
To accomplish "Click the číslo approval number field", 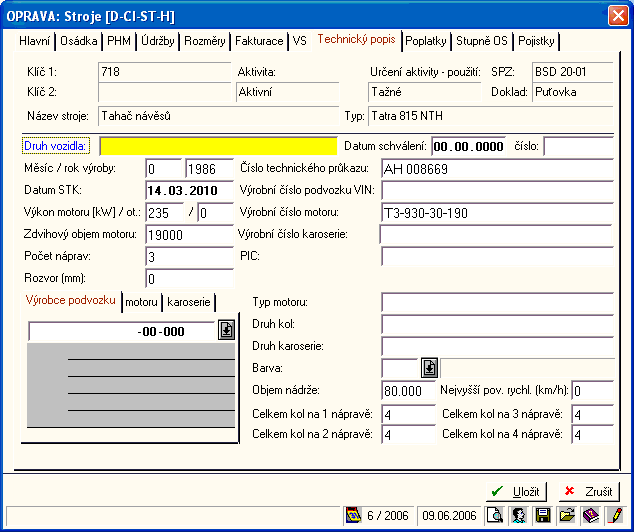I will click(x=579, y=146).
